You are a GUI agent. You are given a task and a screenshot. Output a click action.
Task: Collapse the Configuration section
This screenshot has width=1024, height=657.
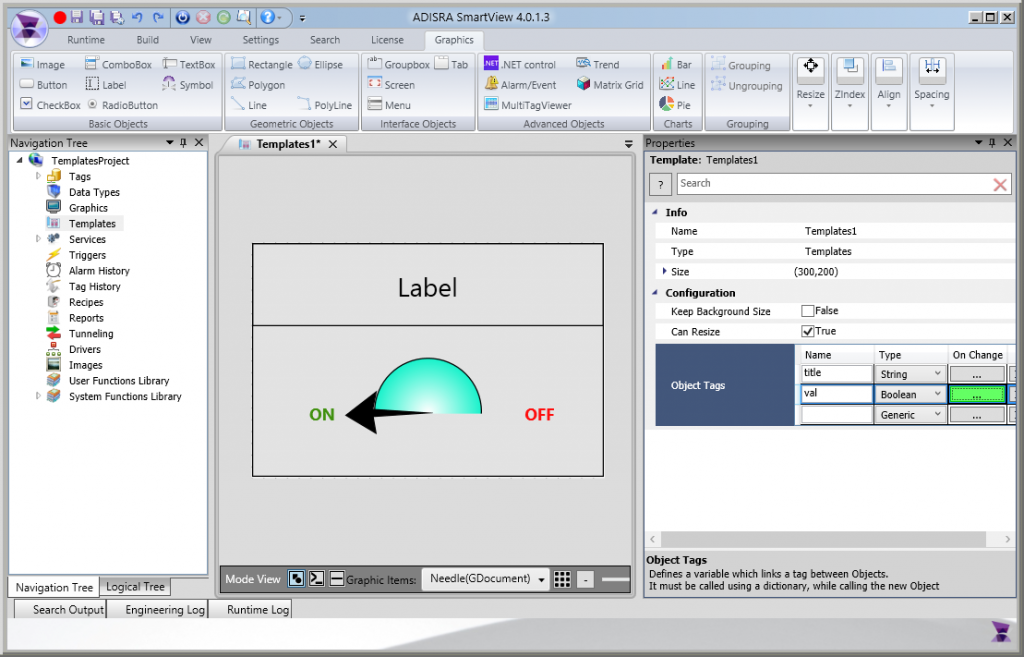tap(655, 293)
